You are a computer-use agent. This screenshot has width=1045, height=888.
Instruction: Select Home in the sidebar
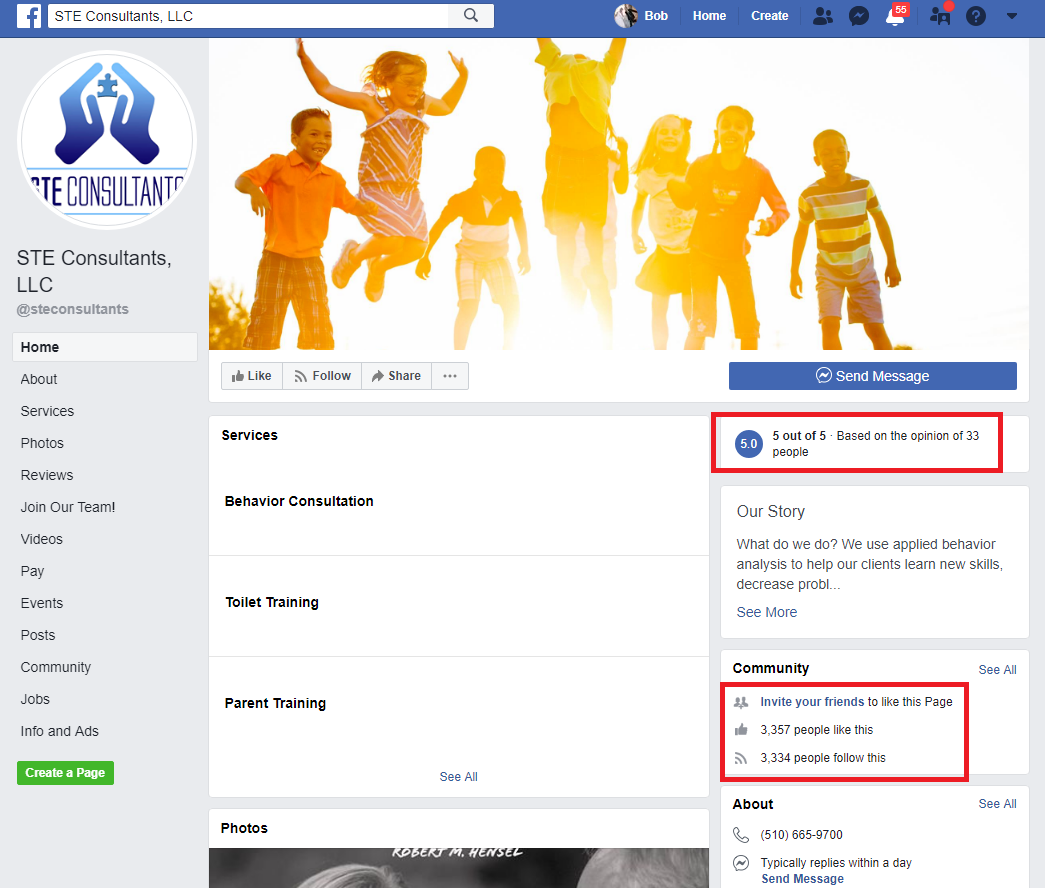point(105,347)
